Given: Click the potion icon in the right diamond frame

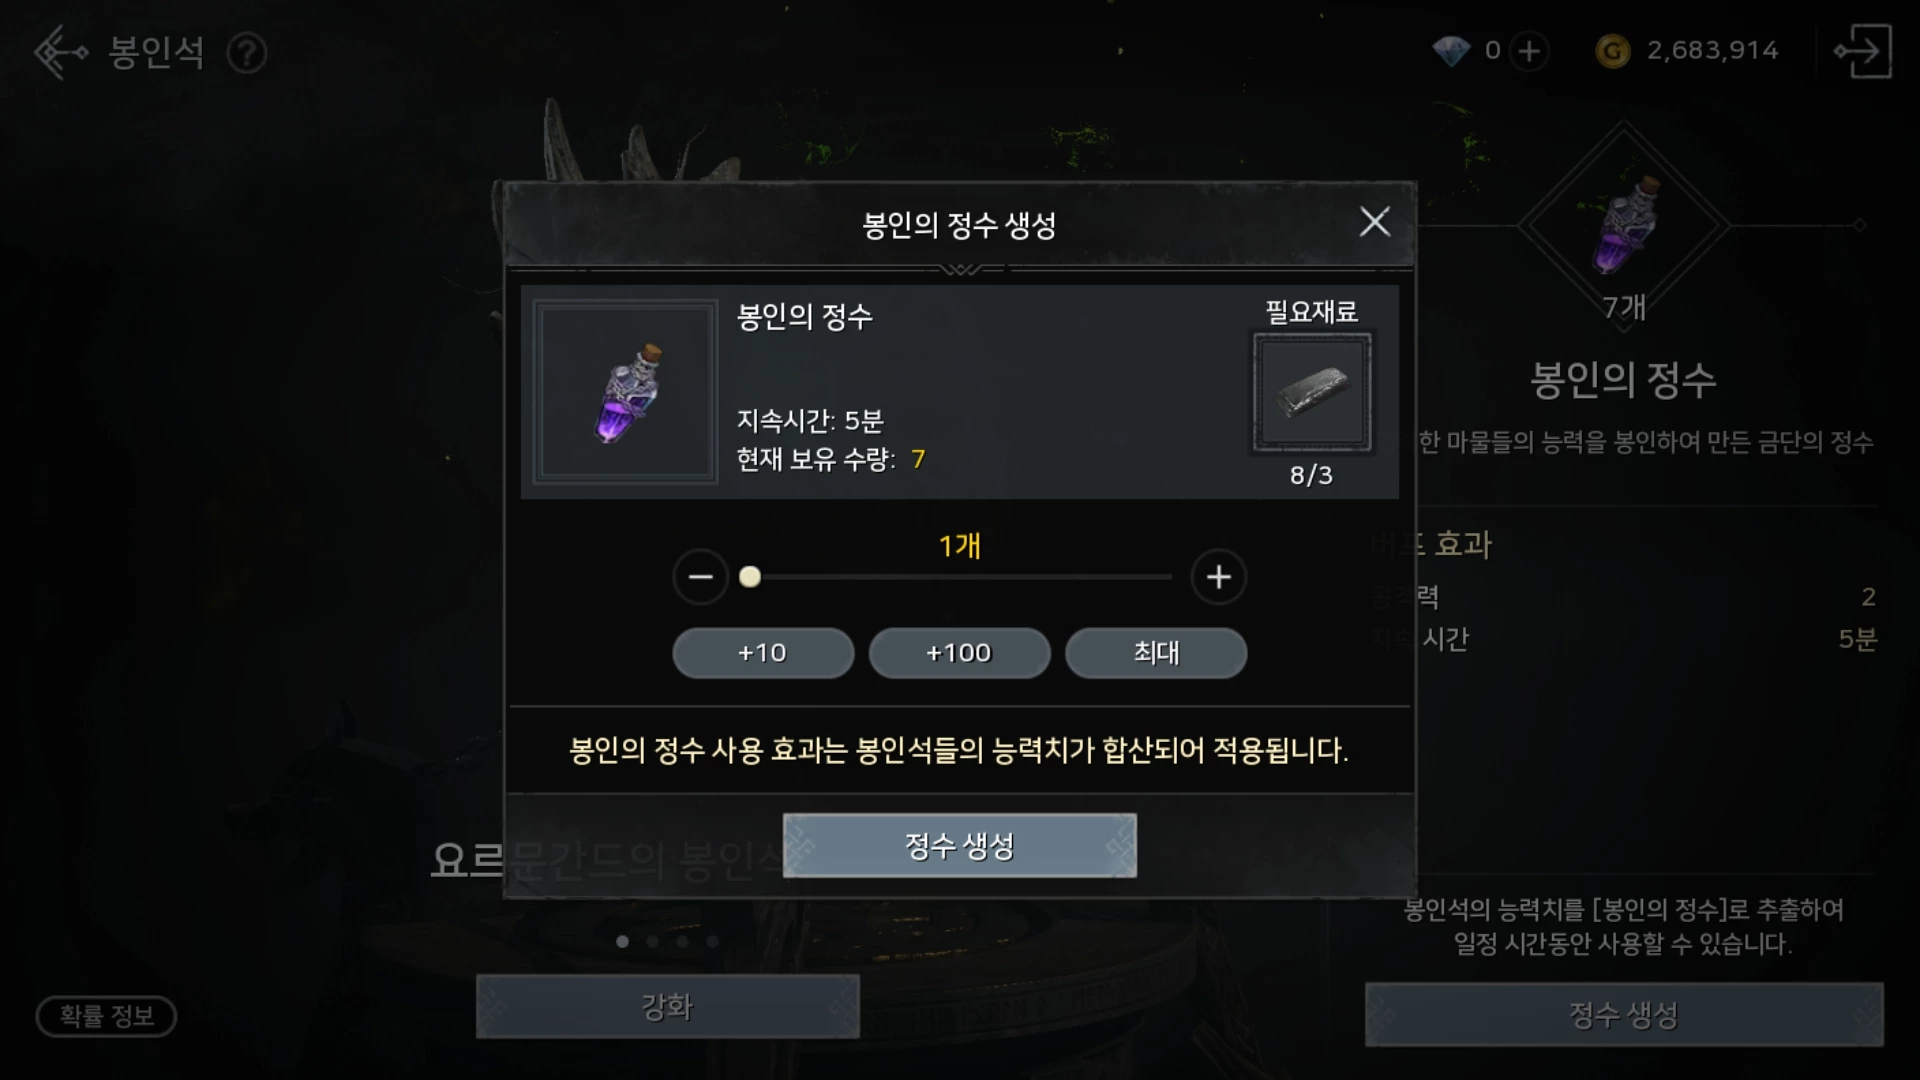Looking at the screenshot, I should pyautogui.click(x=1624, y=225).
